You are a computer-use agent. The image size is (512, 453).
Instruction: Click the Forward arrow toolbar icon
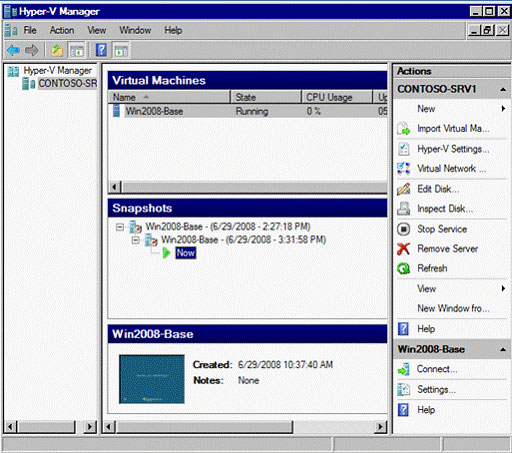point(32,51)
